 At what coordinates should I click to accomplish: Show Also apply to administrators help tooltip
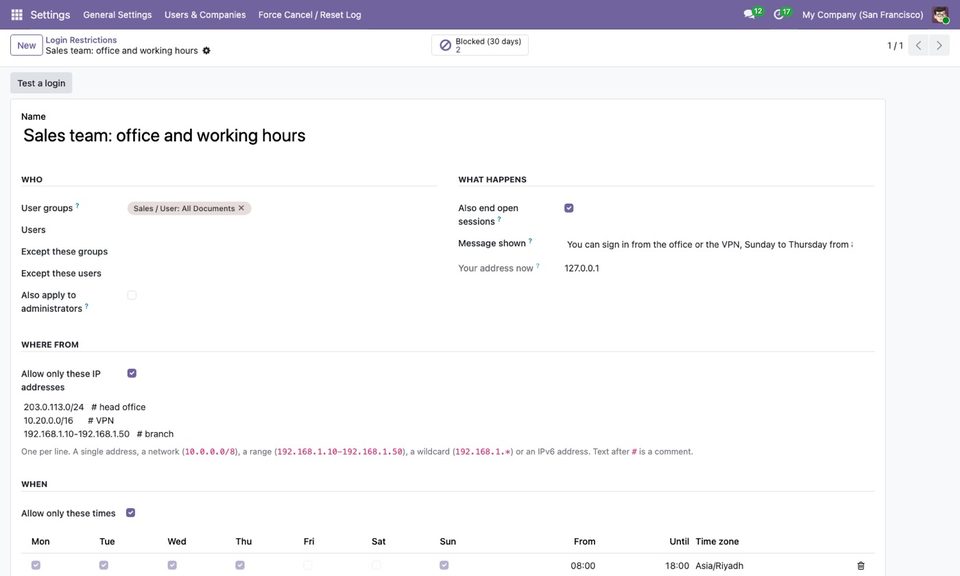point(86,306)
